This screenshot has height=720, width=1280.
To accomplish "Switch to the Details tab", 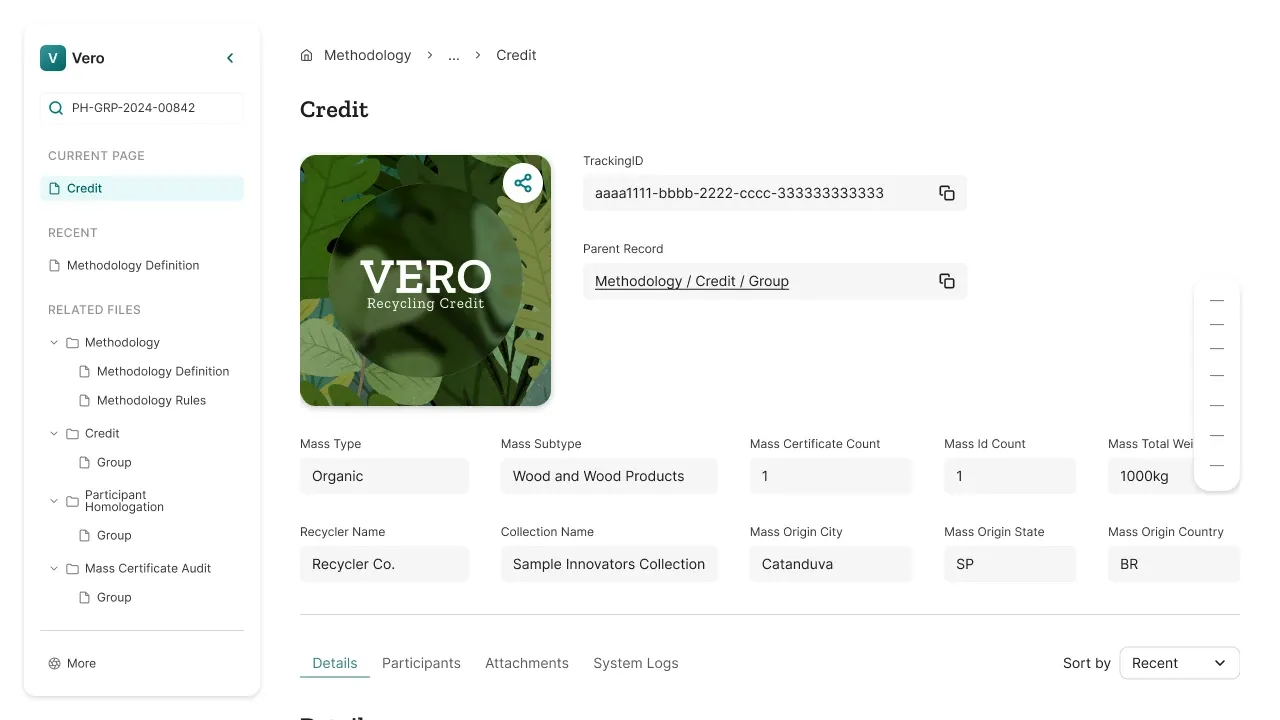I will click(x=335, y=663).
